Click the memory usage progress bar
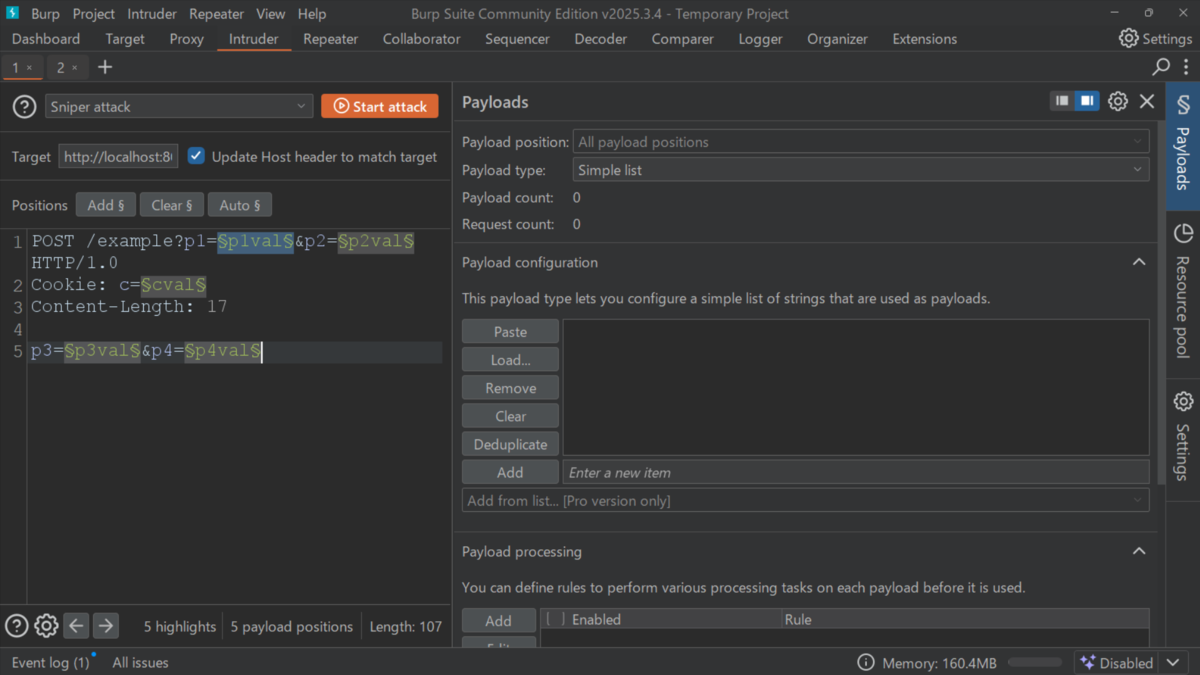This screenshot has width=1200, height=675. pyautogui.click(x=1034, y=663)
